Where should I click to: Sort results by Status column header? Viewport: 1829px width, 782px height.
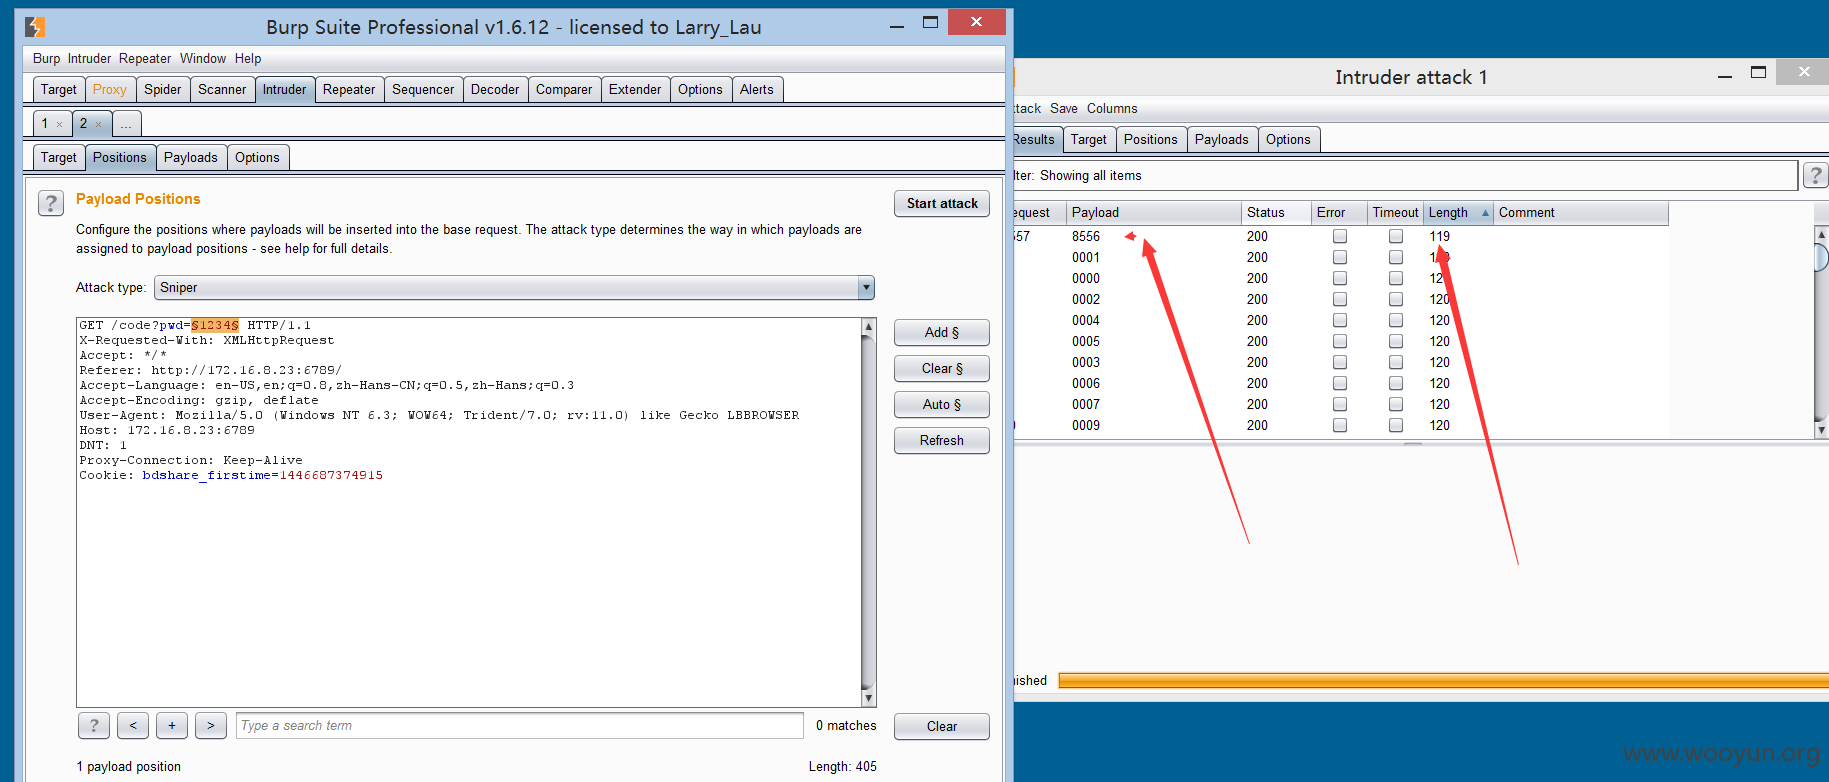tap(1277, 213)
